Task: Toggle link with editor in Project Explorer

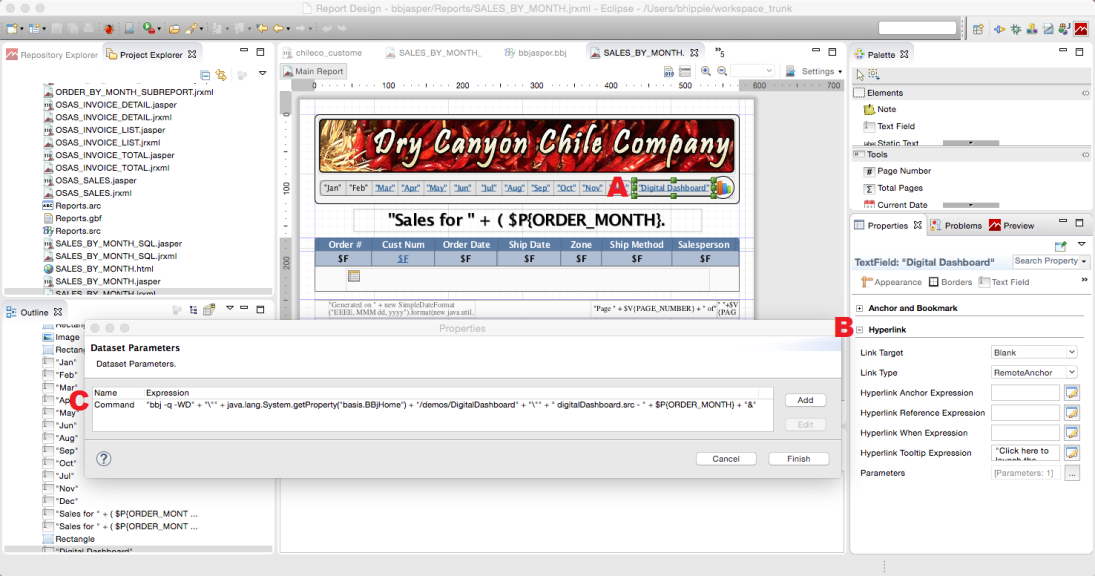Action: [x=221, y=74]
